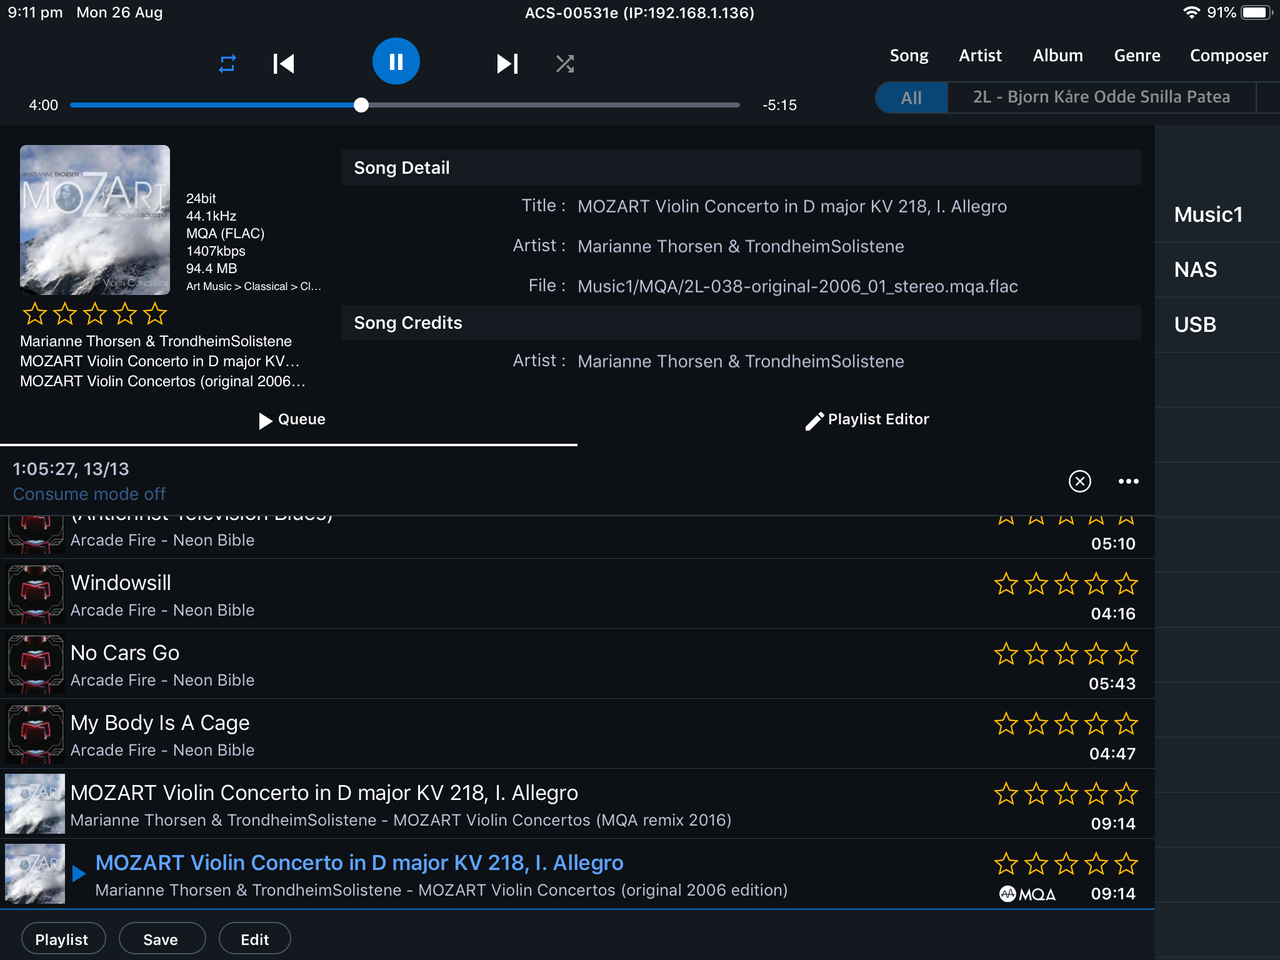Tap the ACS-00531e device title
The height and width of the screenshot is (960, 1280).
click(x=640, y=13)
